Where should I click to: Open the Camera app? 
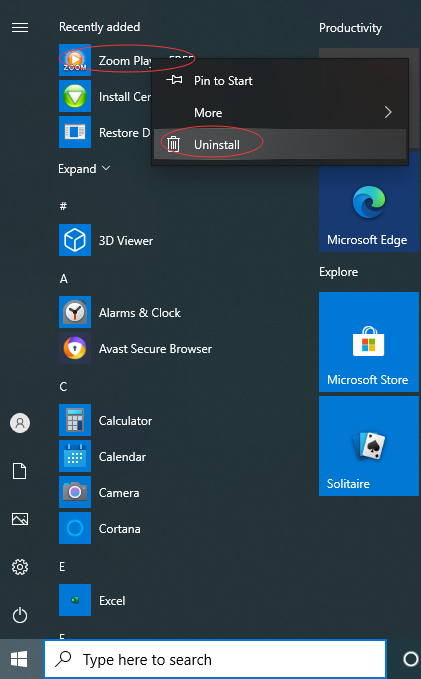[75, 492]
